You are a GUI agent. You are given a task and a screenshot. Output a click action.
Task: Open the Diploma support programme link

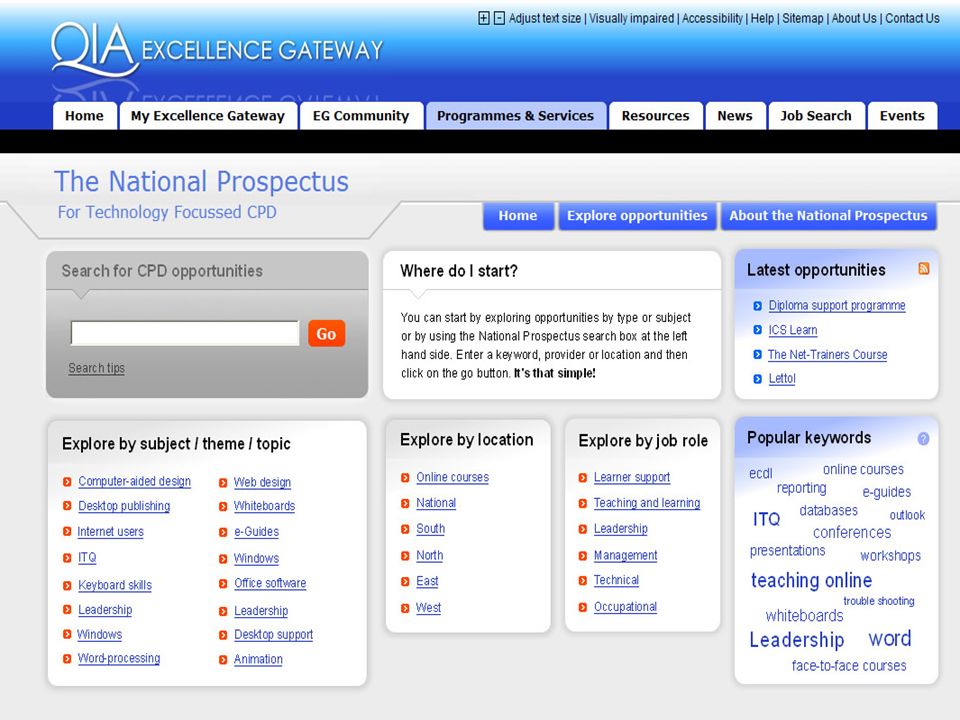point(837,306)
